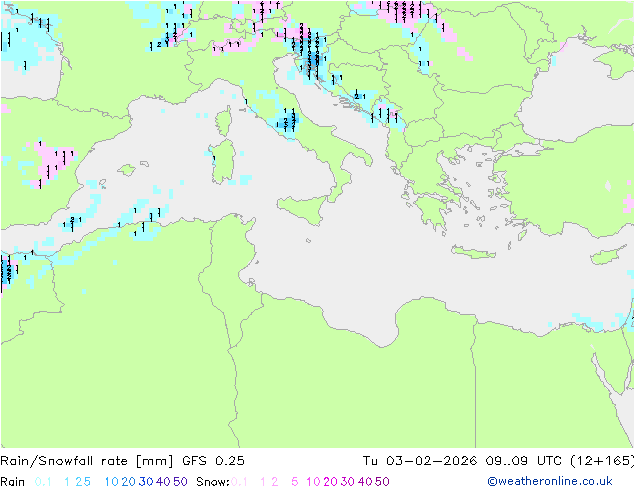
Task: Click the date '03-02-2026' in the timestamp
Action: coord(431,461)
